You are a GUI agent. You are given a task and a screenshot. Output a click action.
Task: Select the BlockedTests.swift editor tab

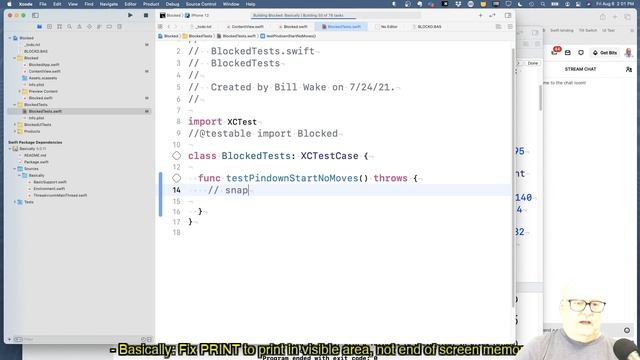point(341,27)
